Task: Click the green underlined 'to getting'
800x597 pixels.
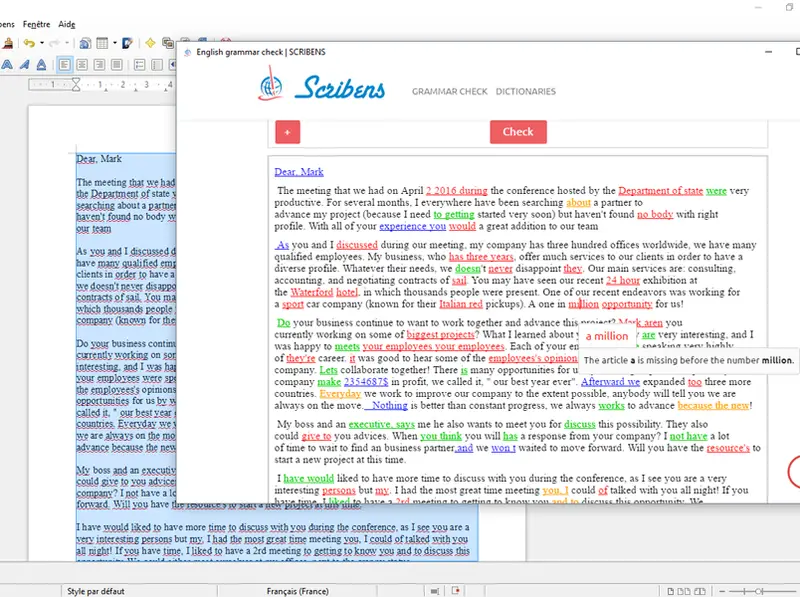Action: (x=454, y=214)
